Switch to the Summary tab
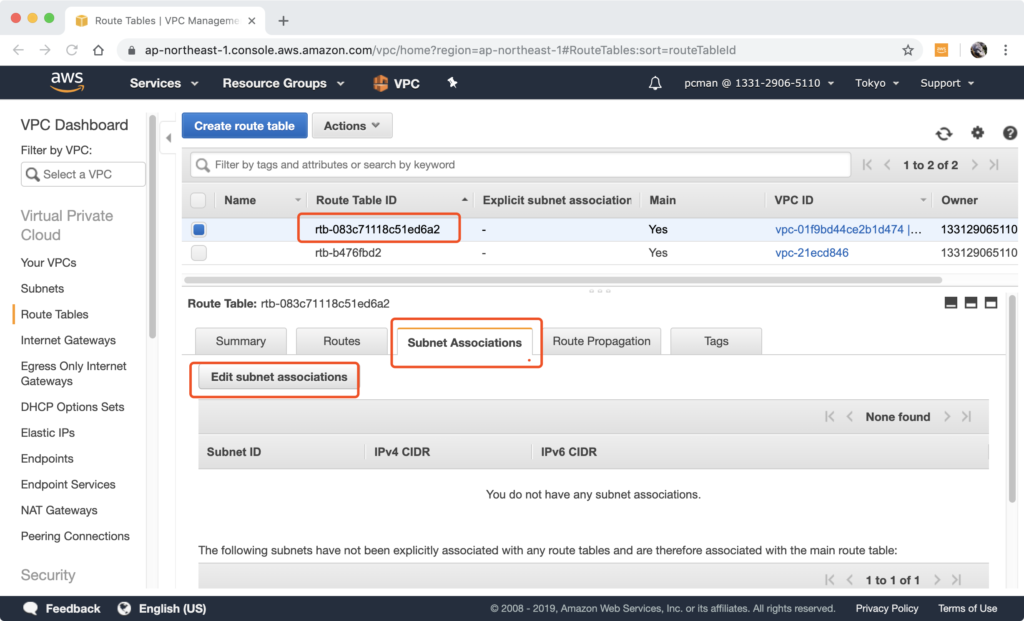 point(240,341)
